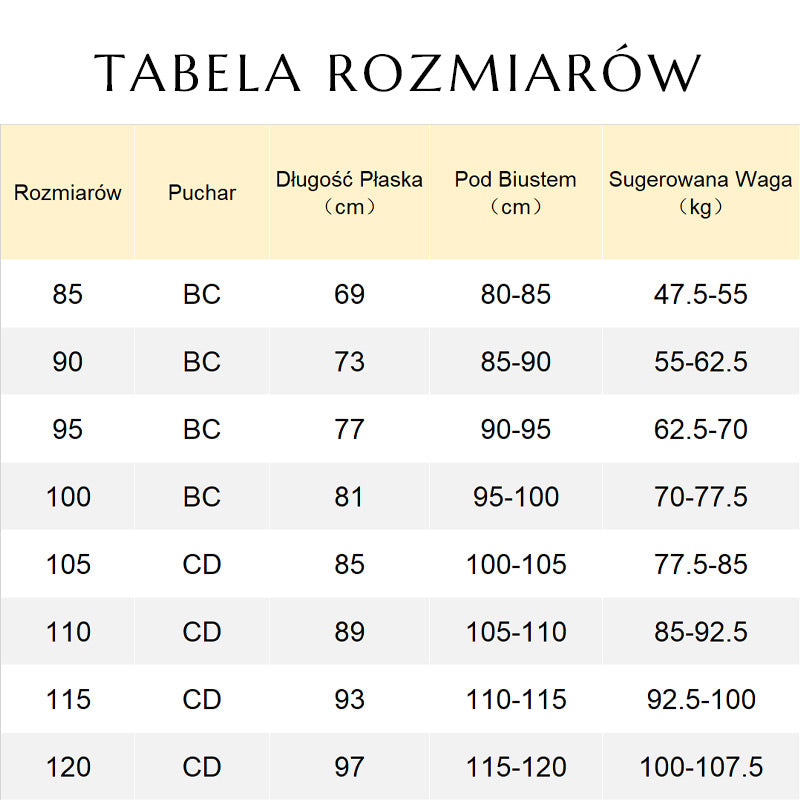Click the Długość Płaska (cm) header
The width and height of the screenshot is (800, 800).
[349, 193]
